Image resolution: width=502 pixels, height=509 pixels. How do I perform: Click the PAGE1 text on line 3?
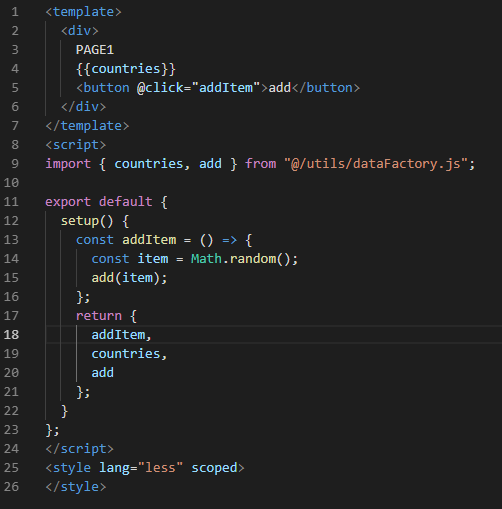[95, 50]
